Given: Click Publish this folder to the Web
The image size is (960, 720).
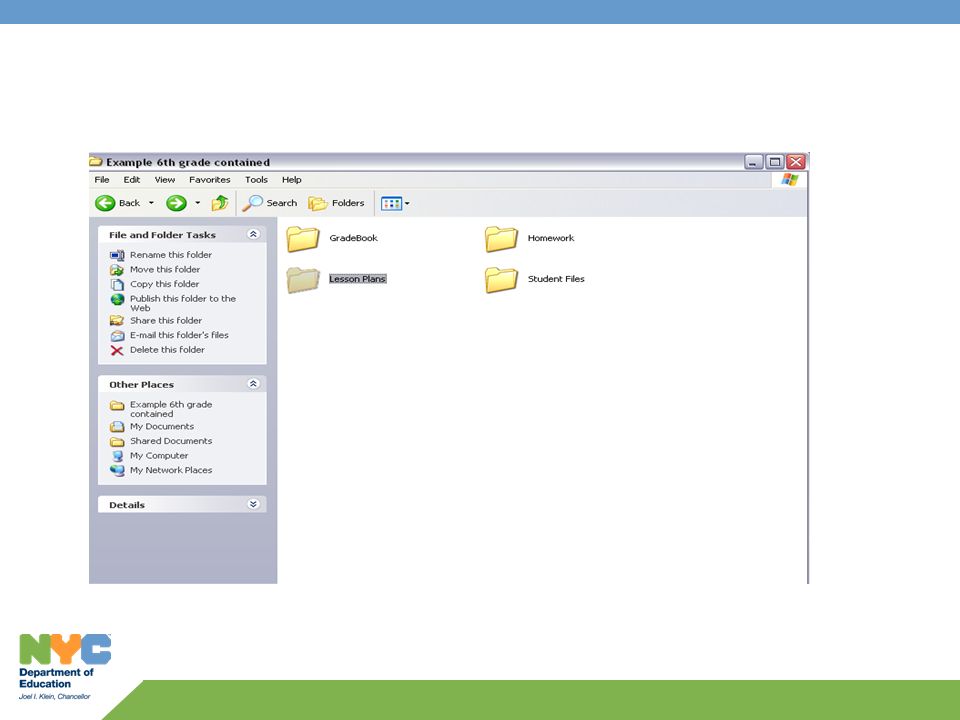Looking at the screenshot, I should pyautogui.click(x=182, y=303).
